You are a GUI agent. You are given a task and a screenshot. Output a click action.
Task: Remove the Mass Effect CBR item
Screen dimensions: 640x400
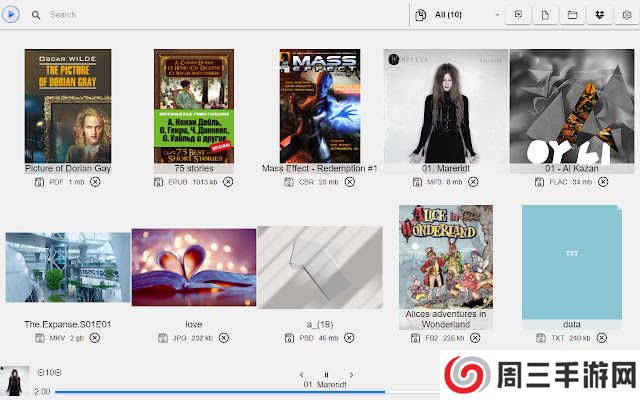[350, 182]
